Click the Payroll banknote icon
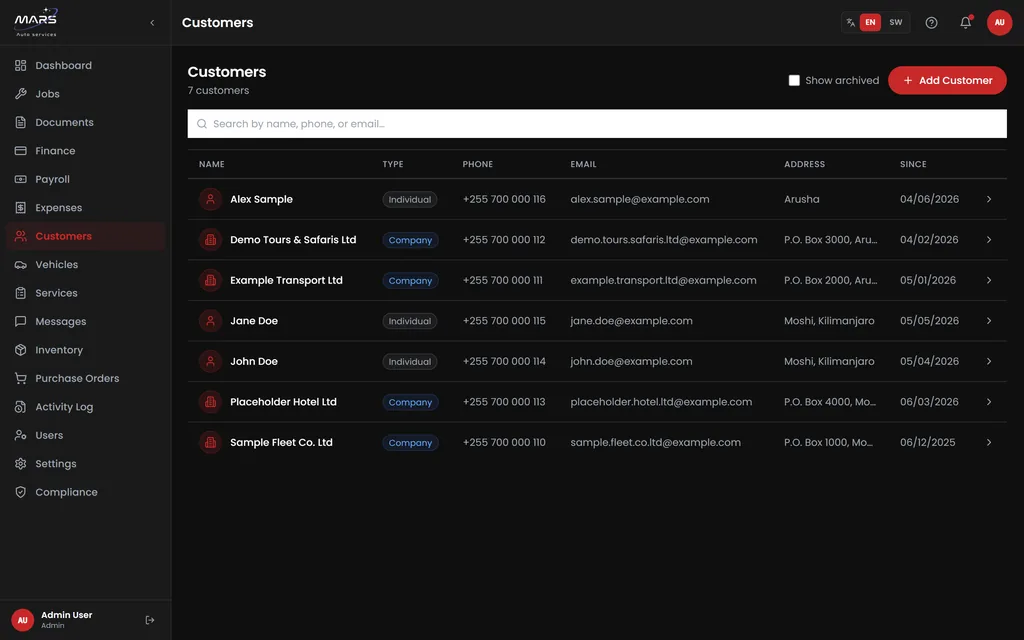The width and height of the screenshot is (1024, 640). tap(20, 179)
